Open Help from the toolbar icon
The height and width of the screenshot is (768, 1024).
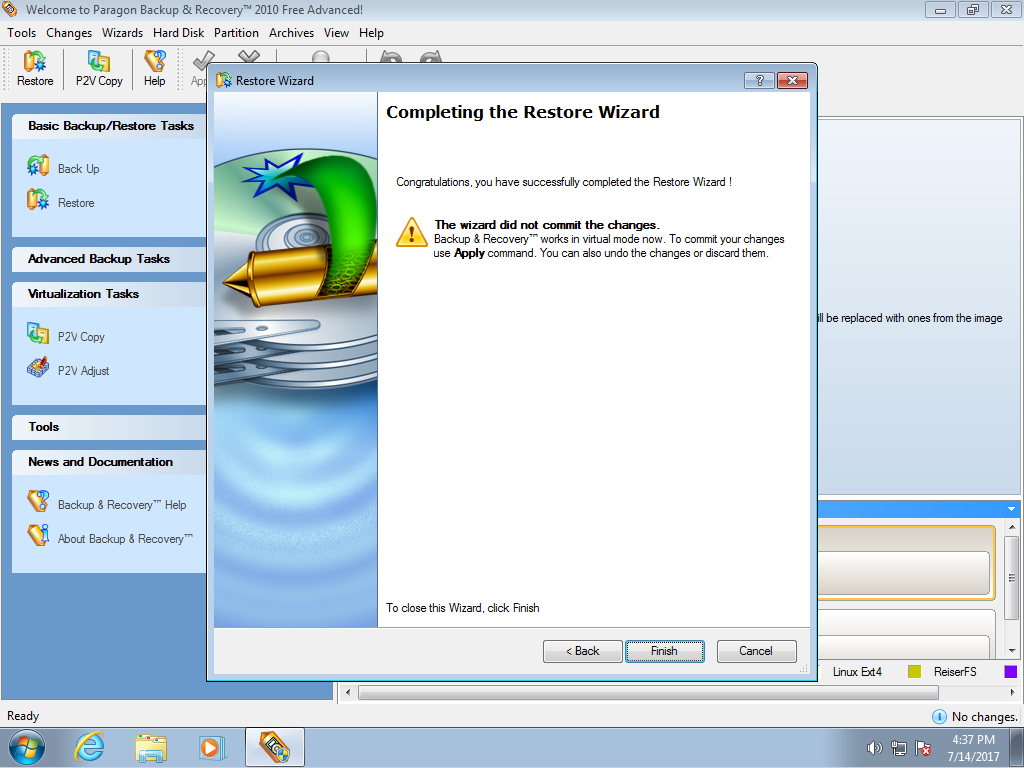pos(154,68)
